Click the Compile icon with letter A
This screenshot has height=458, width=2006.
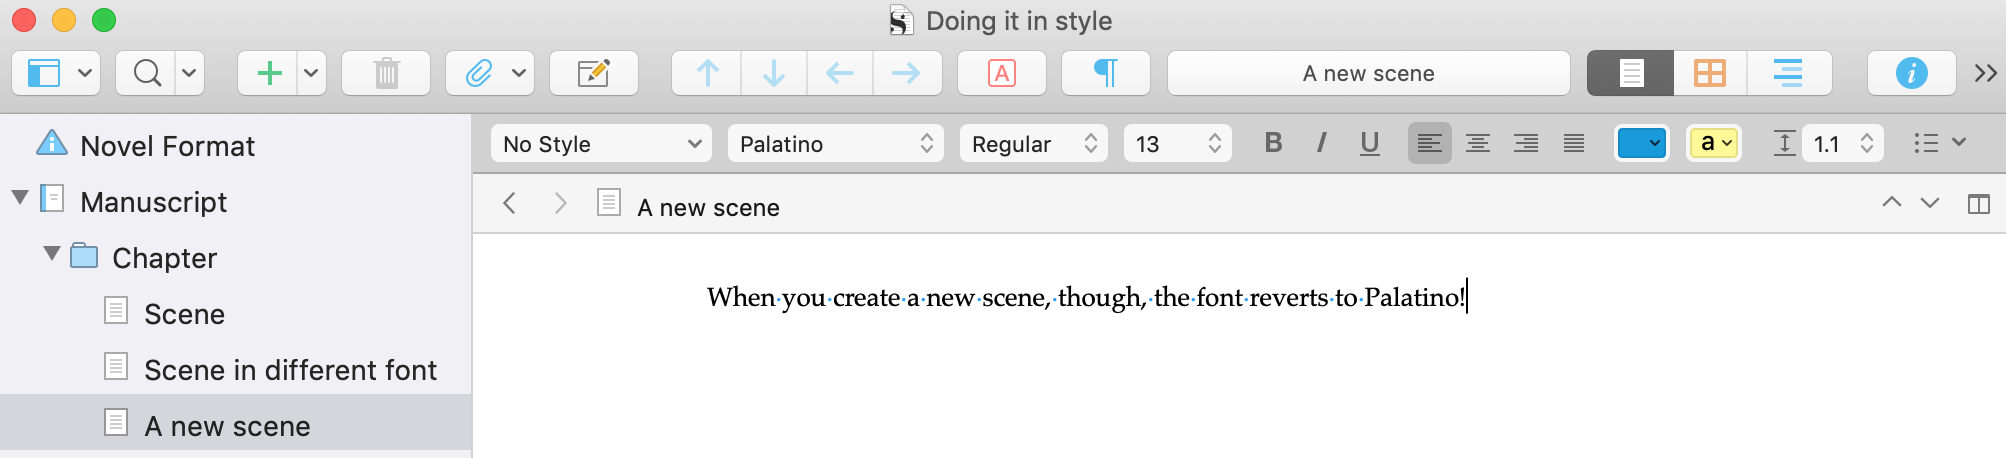coord(1002,73)
